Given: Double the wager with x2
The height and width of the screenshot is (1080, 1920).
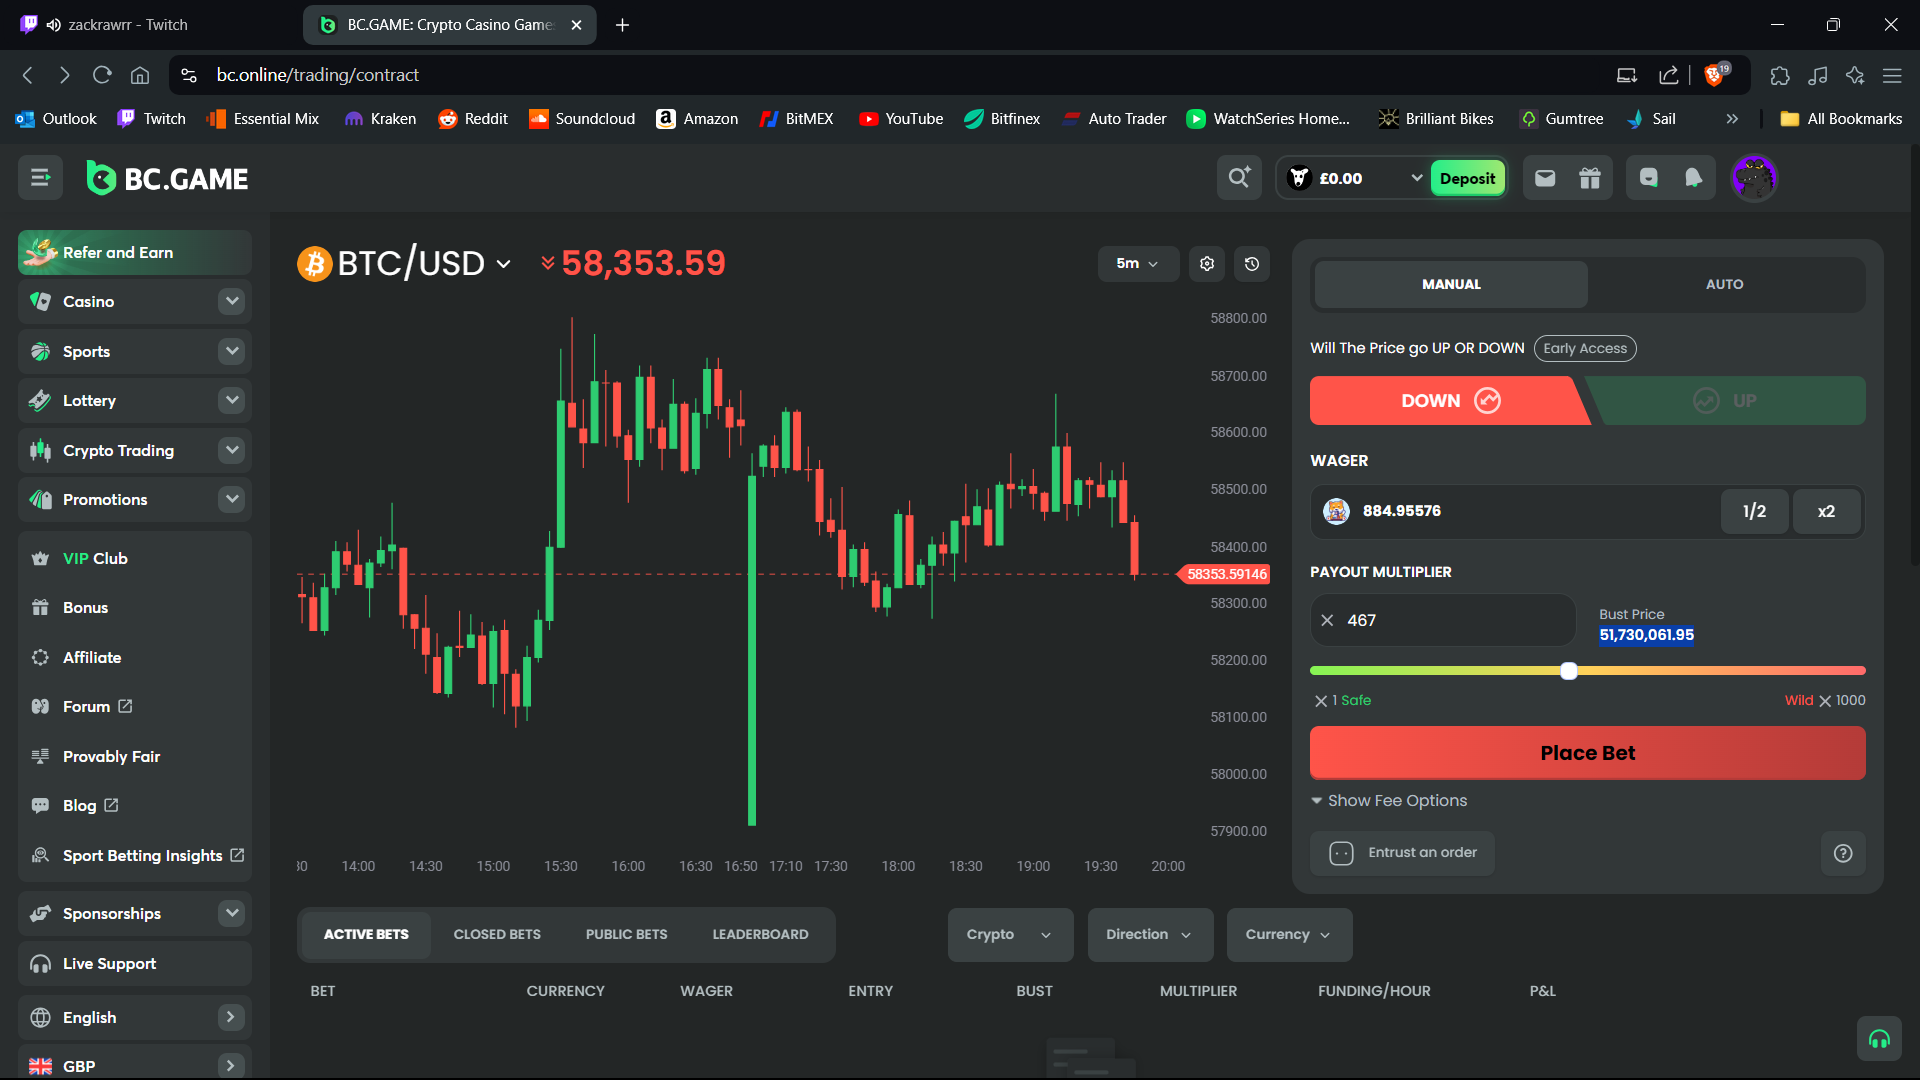Looking at the screenshot, I should (x=1826, y=511).
